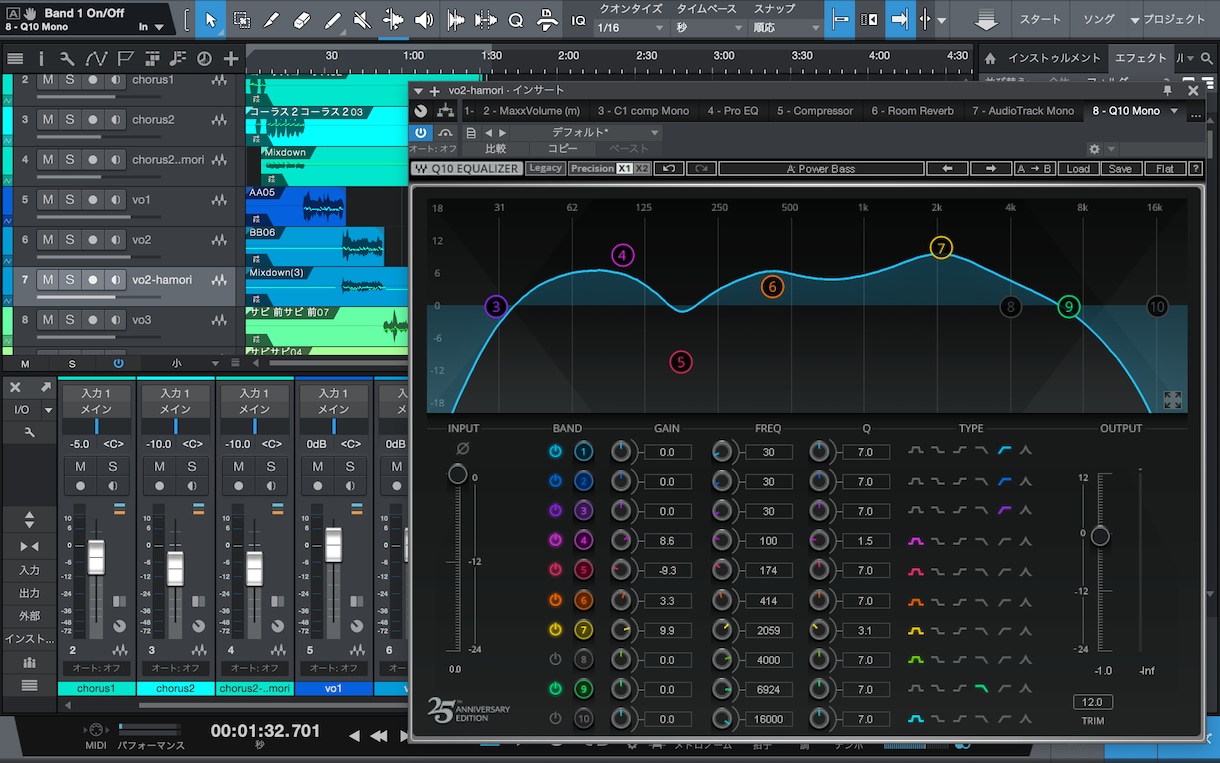Open plugin gear settings icon
The width and height of the screenshot is (1220, 763).
[1095, 149]
